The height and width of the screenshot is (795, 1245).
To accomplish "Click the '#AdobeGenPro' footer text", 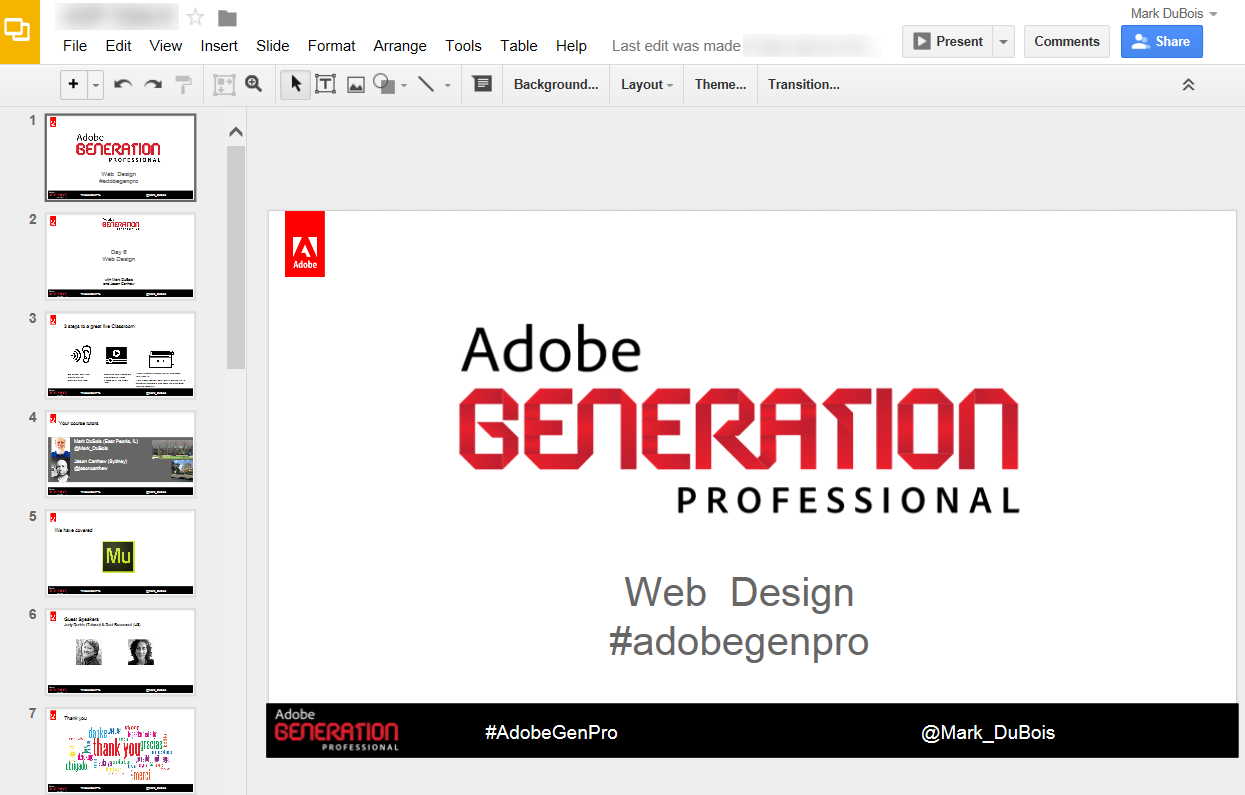I will pyautogui.click(x=551, y=733).
